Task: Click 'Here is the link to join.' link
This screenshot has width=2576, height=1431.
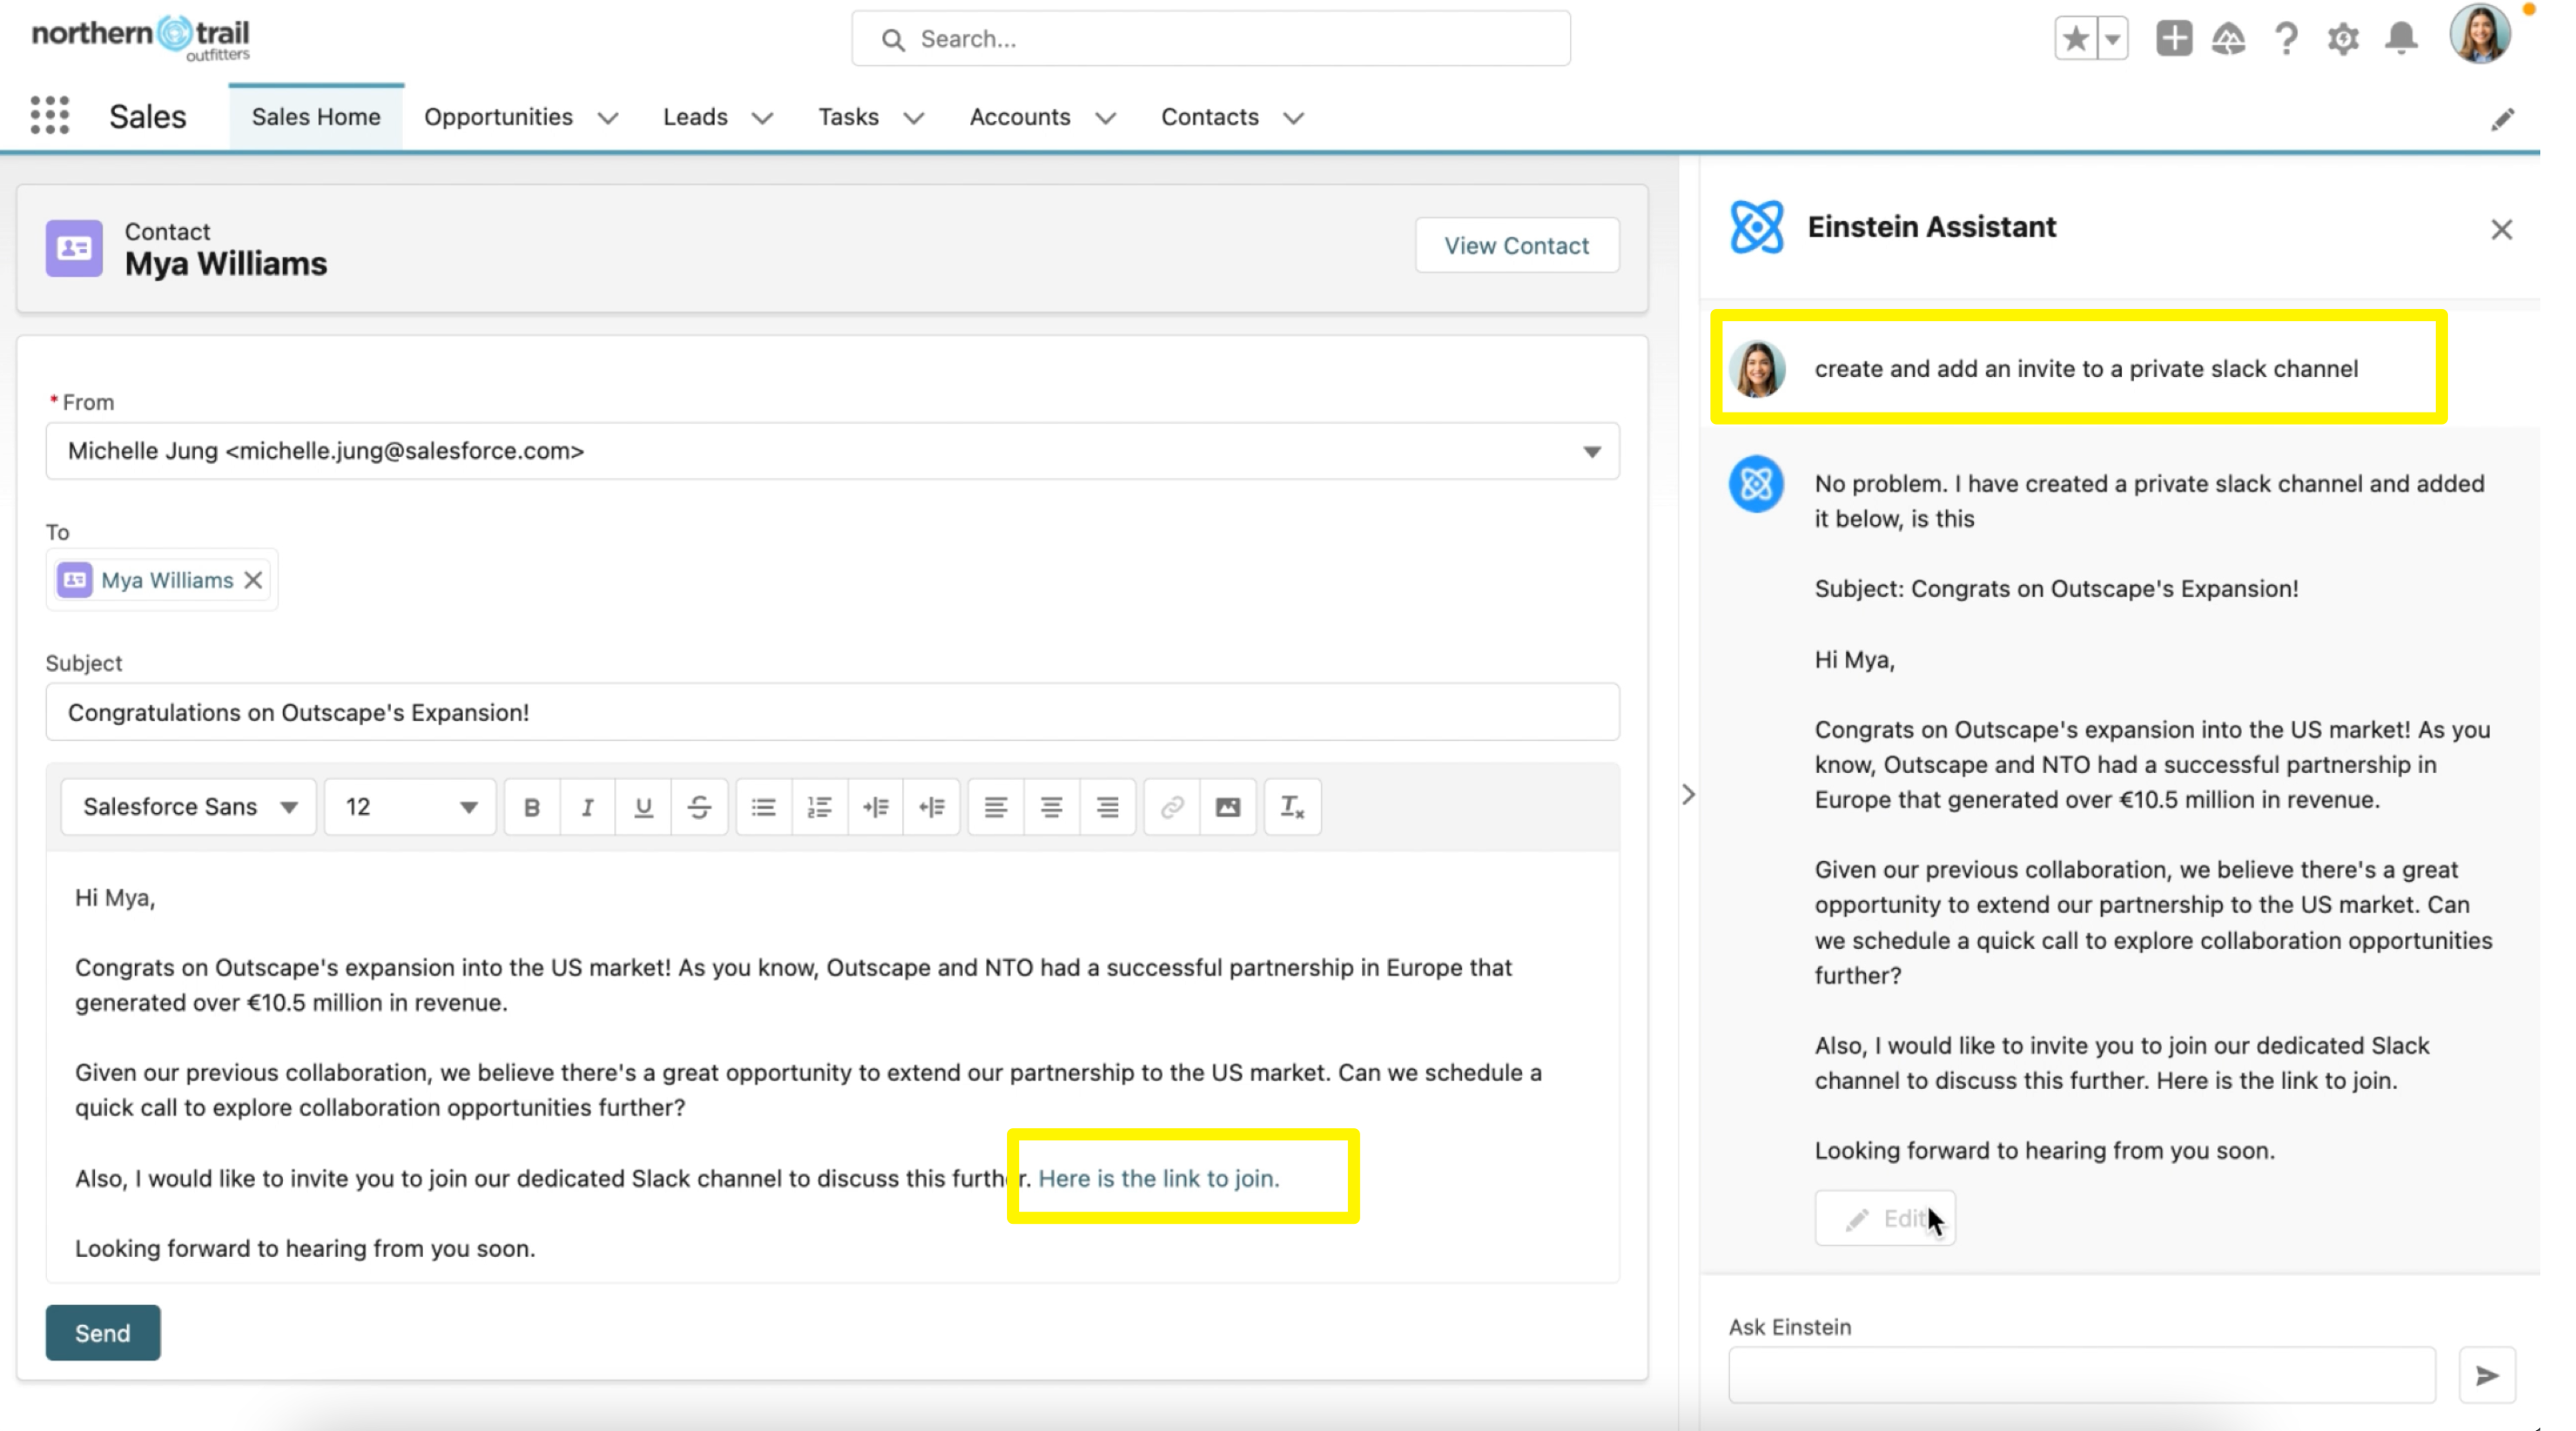Action: coord(1159,1178)
